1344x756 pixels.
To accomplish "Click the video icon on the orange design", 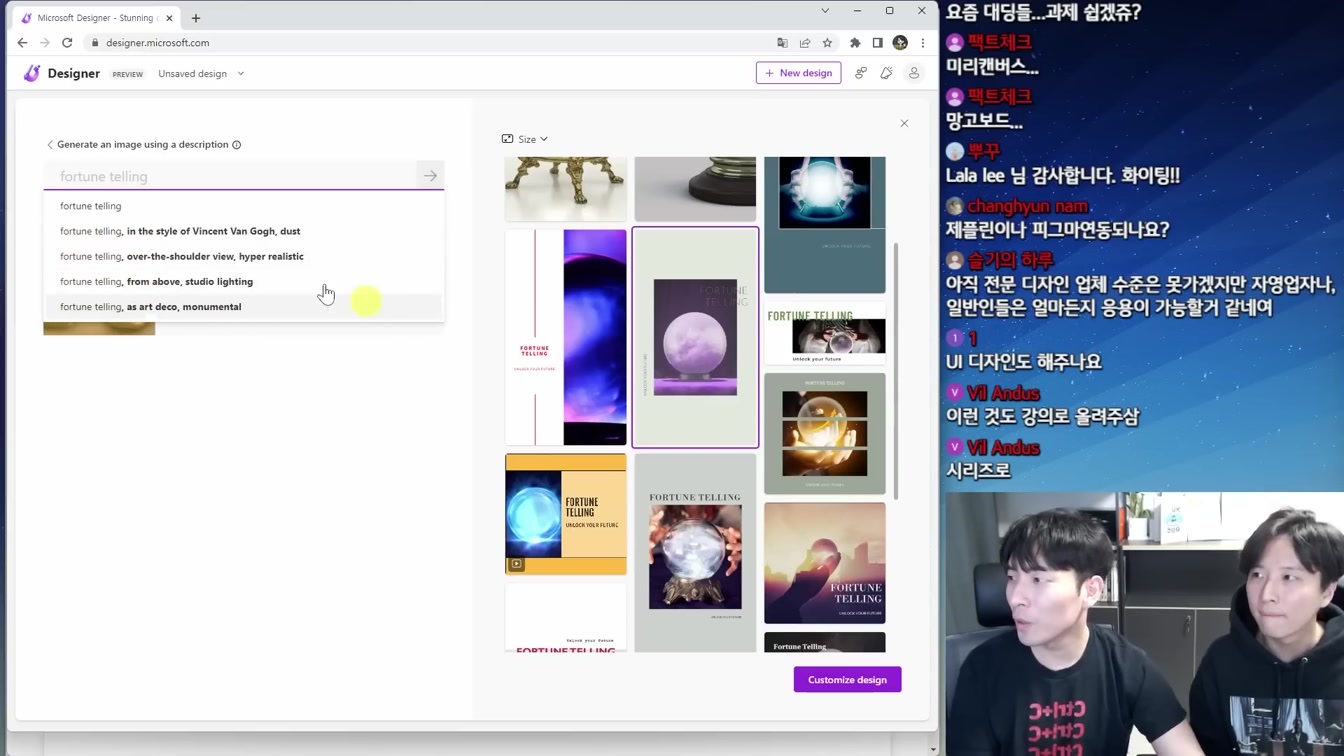I will click(516, 564).
